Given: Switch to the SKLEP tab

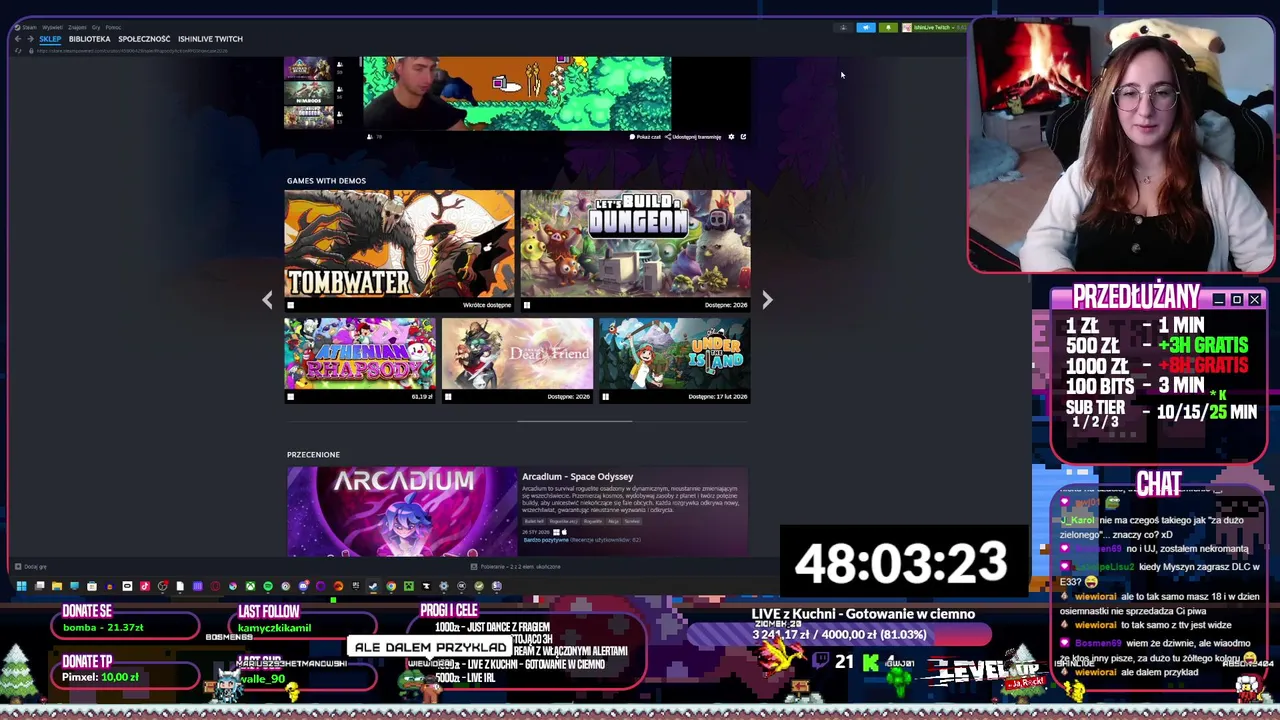Looking at the screenshot, I should coord(50,39).
